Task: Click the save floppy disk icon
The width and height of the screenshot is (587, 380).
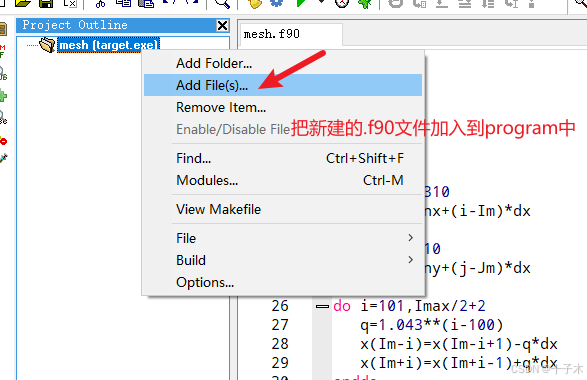Action: [x=46, y=4]
